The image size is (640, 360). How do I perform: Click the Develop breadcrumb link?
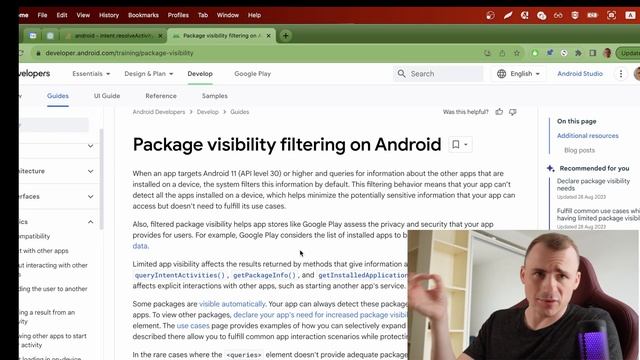click(x=208, y=112)
